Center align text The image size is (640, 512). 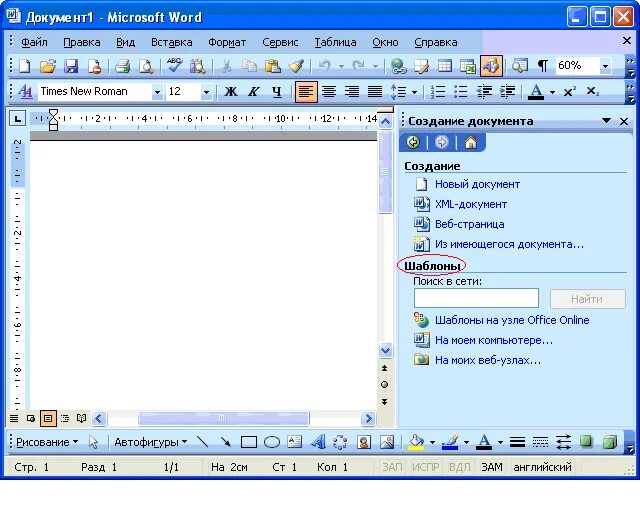click(x=329, y=91)
